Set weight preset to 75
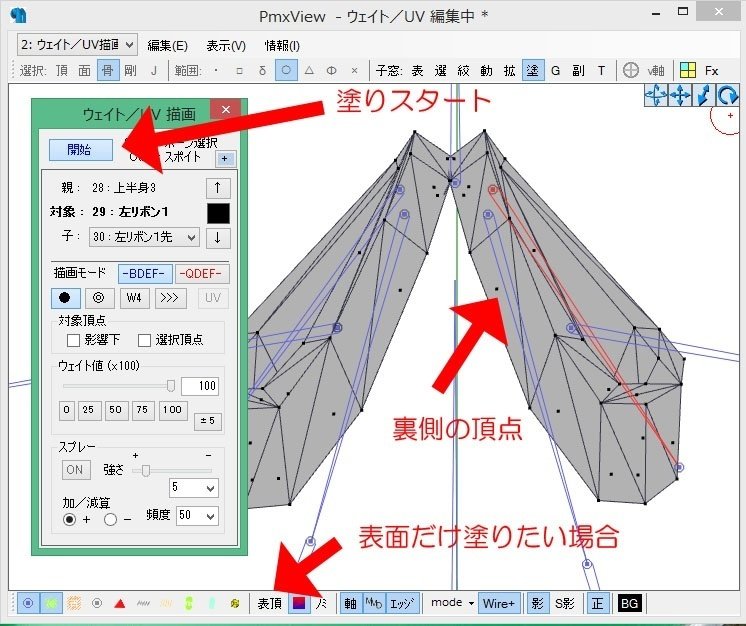The width and height of the screenshot is (746, 626). [142, 410]
